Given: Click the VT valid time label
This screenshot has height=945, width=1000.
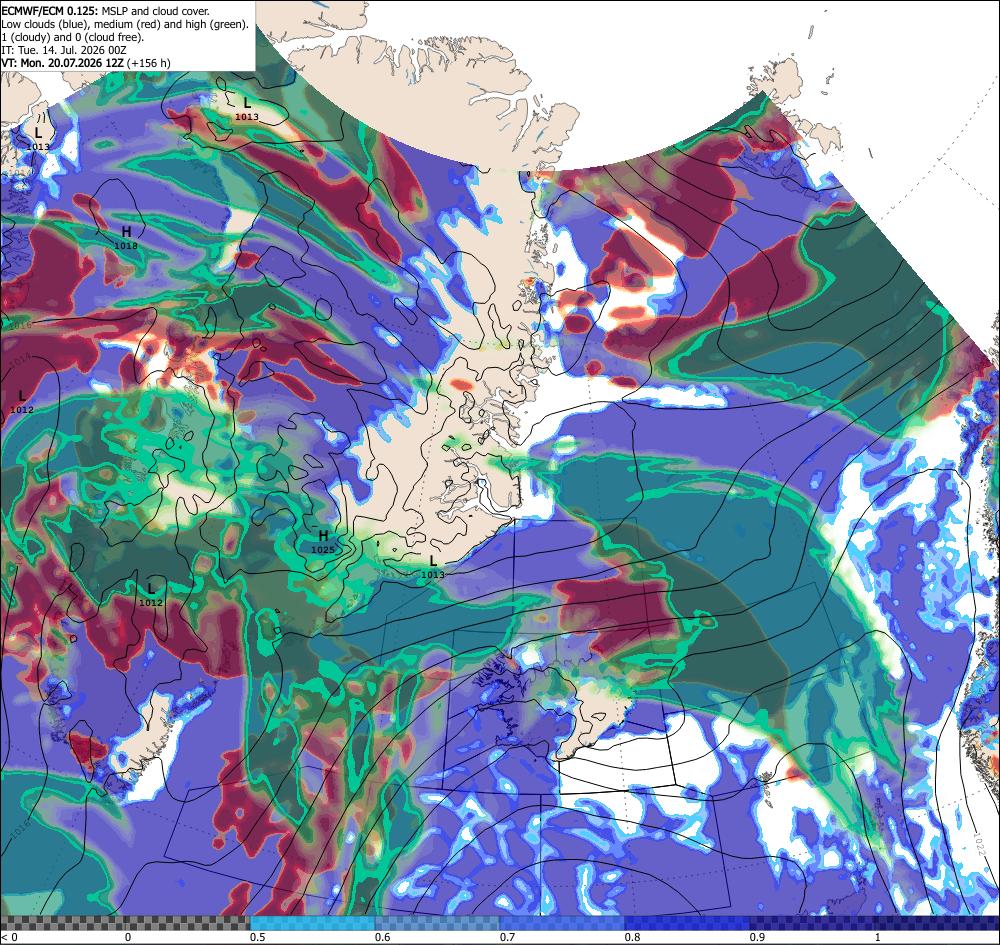Looking at the screenshot, I should point(86,63).
